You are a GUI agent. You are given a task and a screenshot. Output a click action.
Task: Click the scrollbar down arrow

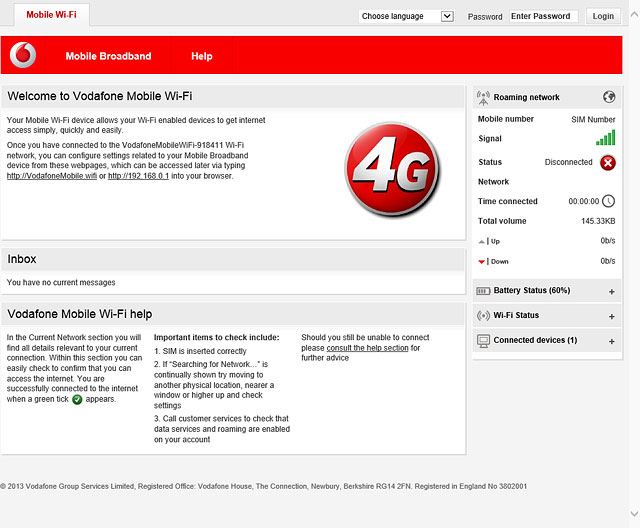634,513
